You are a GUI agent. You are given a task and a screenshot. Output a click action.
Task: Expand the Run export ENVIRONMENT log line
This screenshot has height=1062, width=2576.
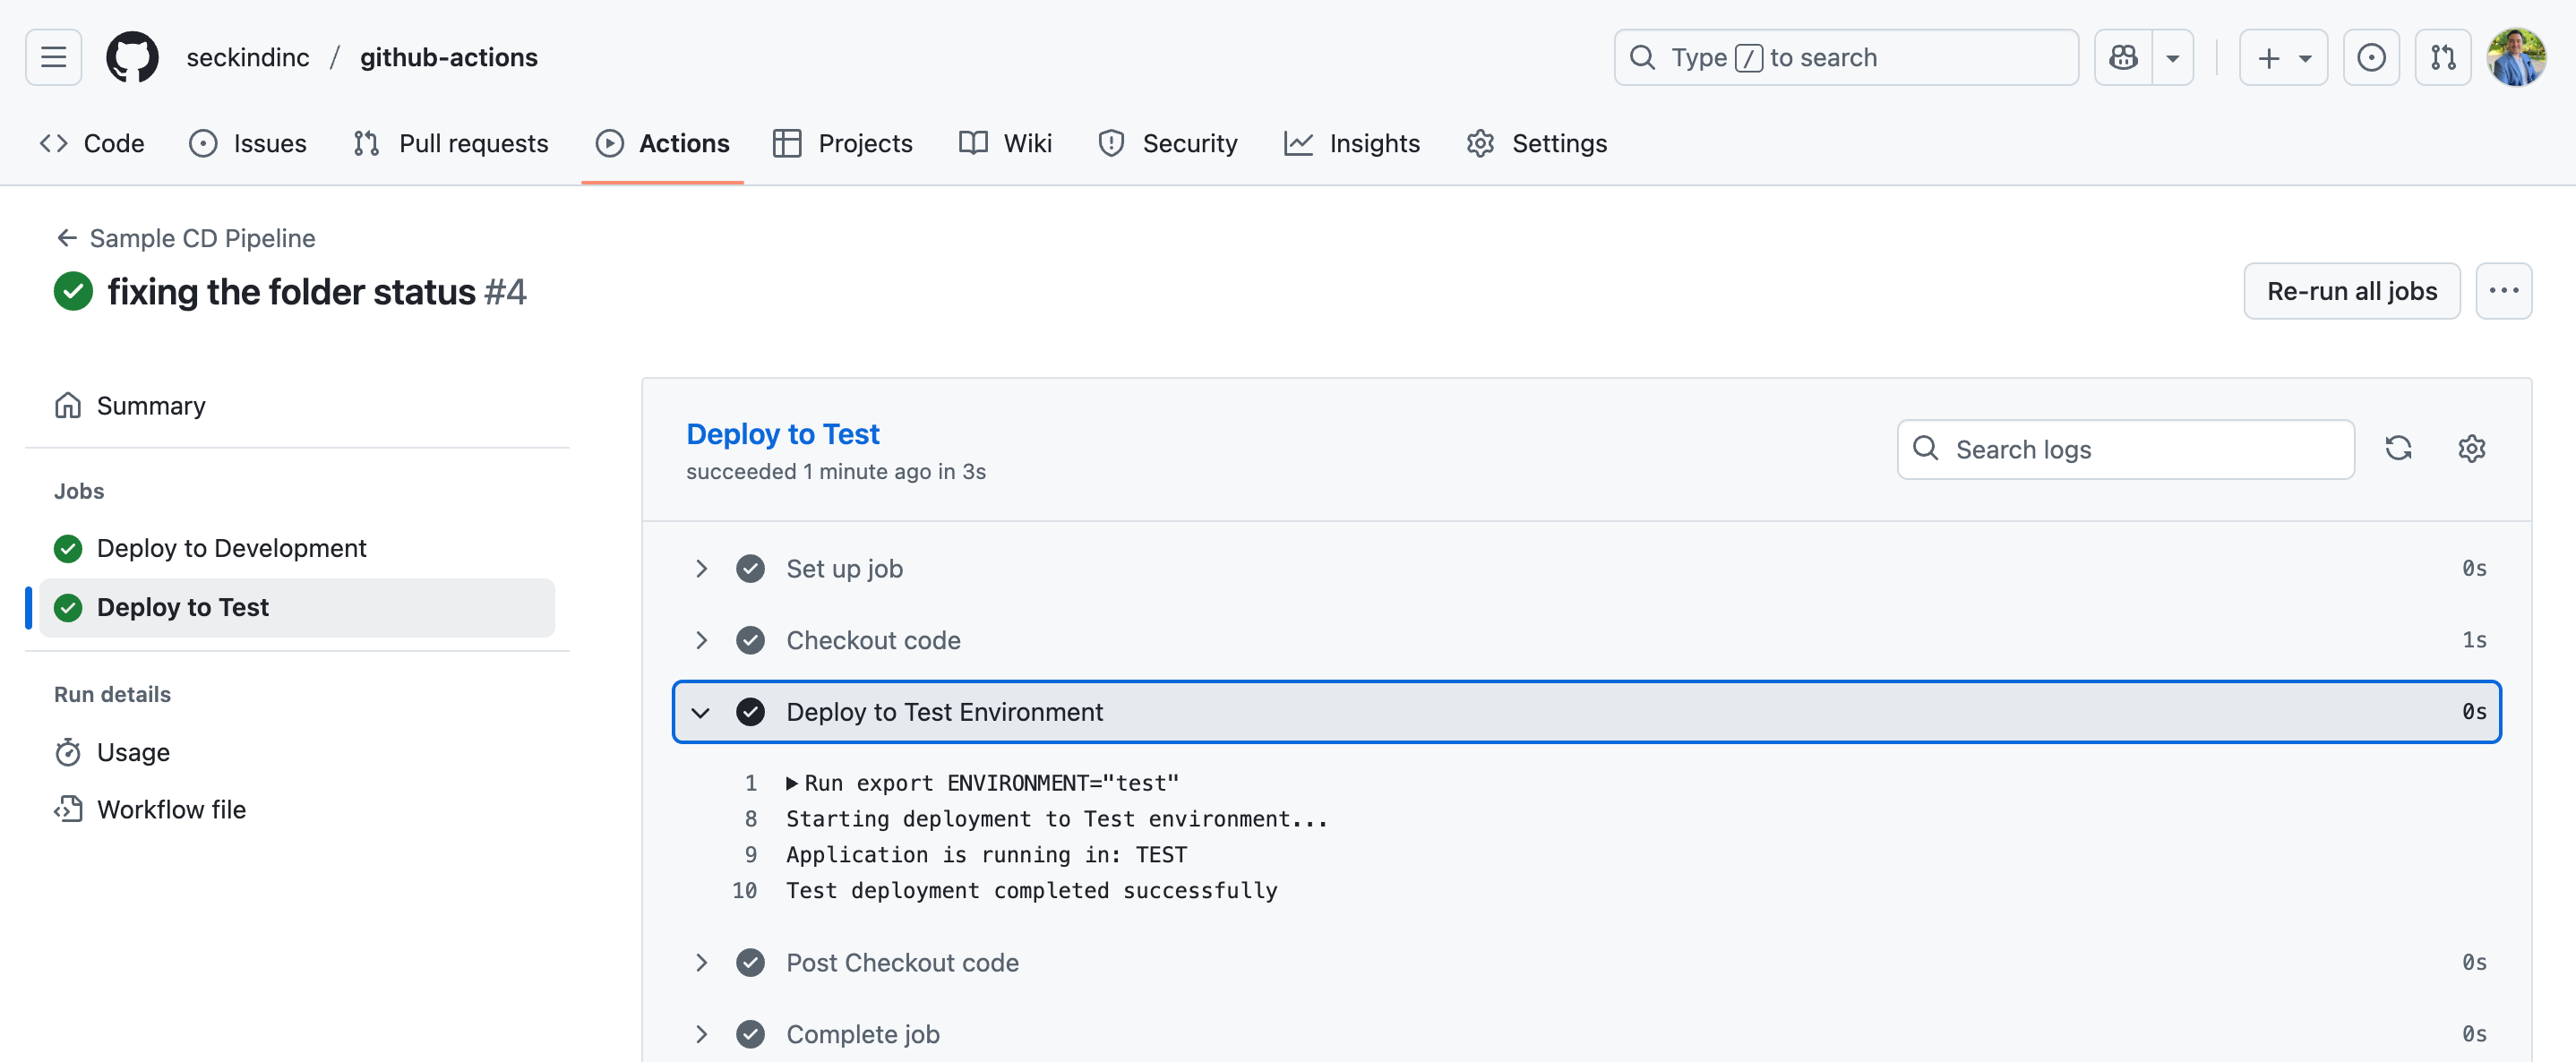tap(792, 783)
